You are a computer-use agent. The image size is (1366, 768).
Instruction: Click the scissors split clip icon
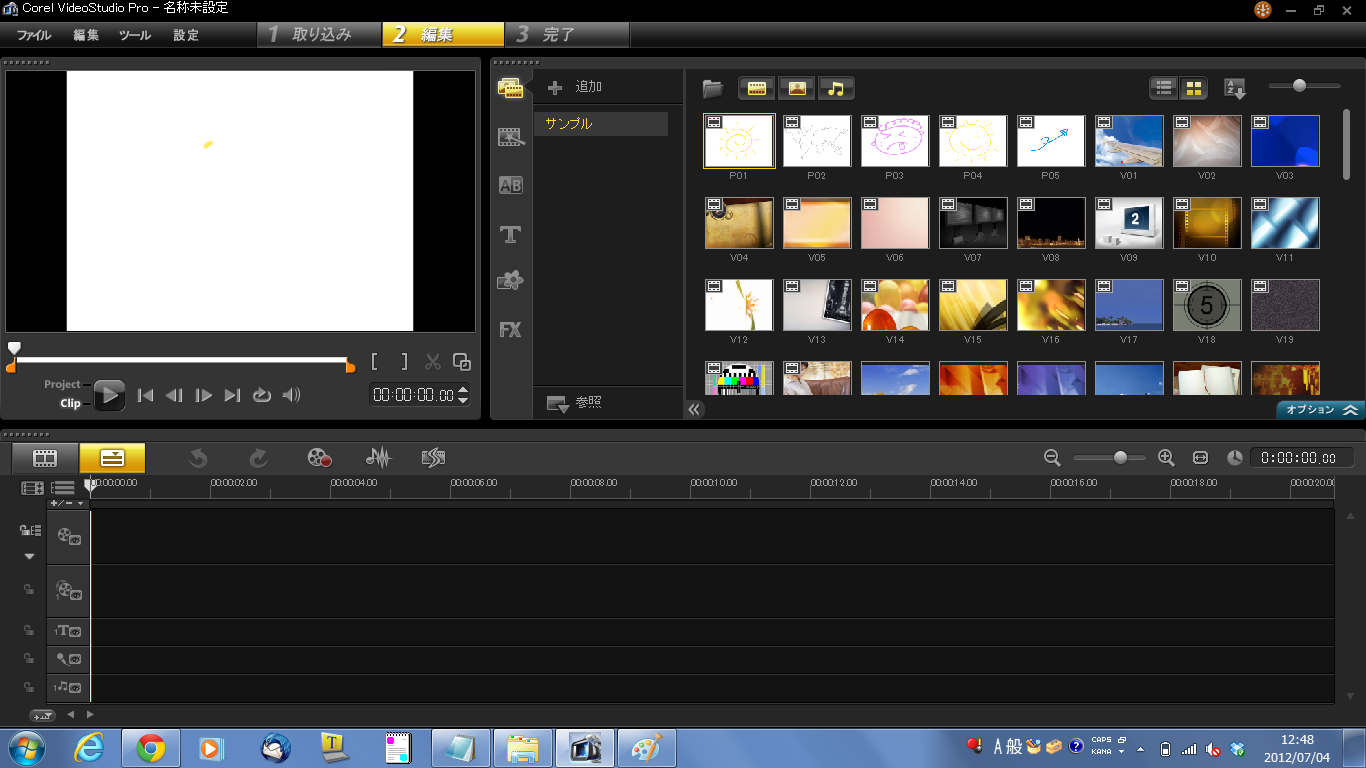click(x=433, y=362)
